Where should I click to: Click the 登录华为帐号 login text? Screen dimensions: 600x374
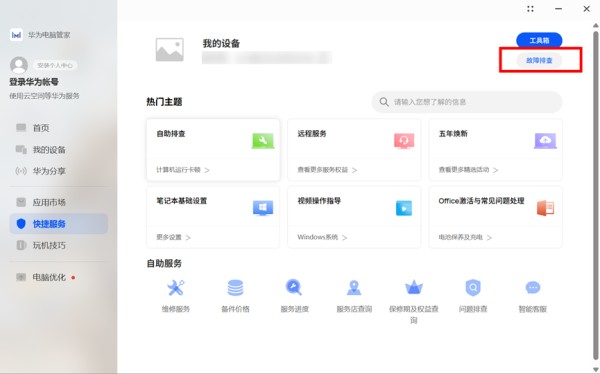point(34,82)
